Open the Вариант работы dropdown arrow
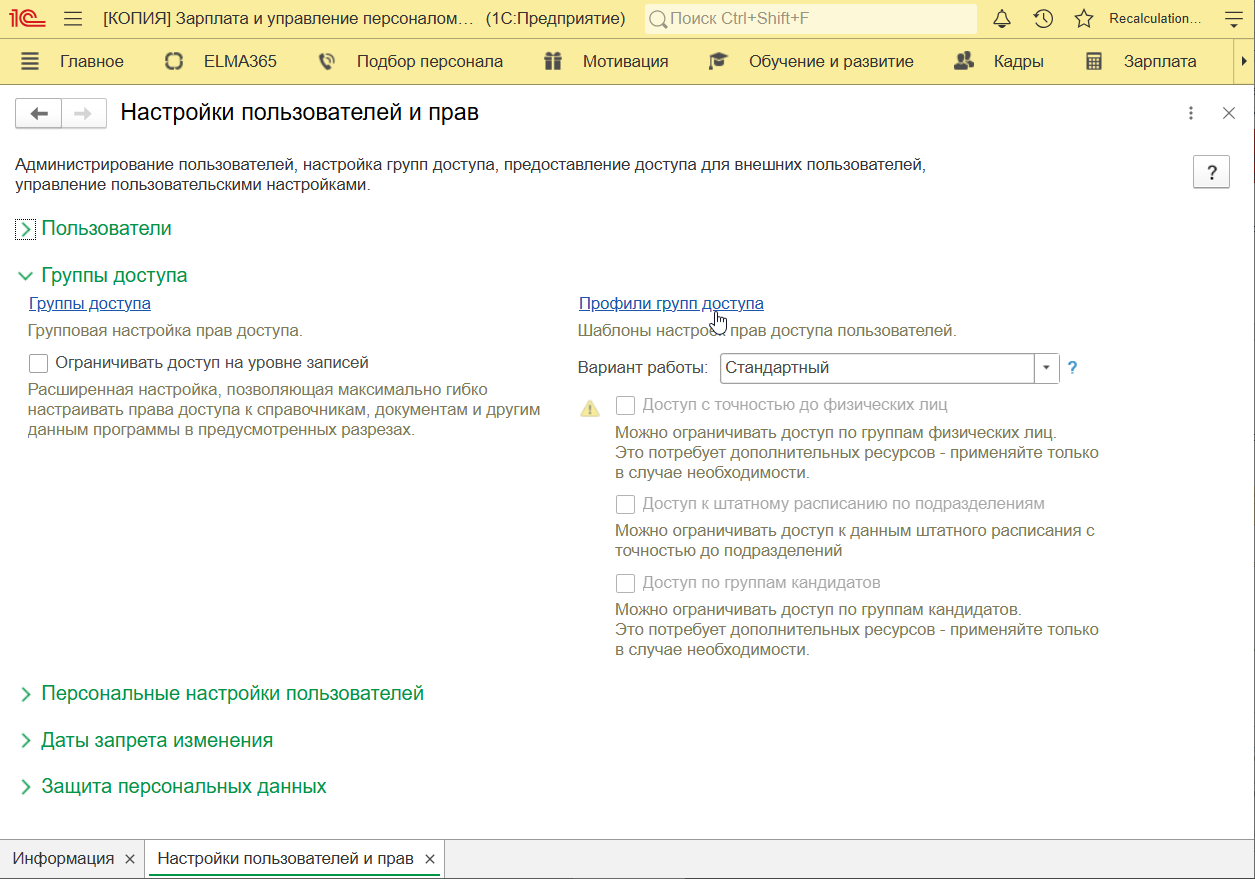This screenshot has height=879, width=1255. click(x=1046, y=368)
